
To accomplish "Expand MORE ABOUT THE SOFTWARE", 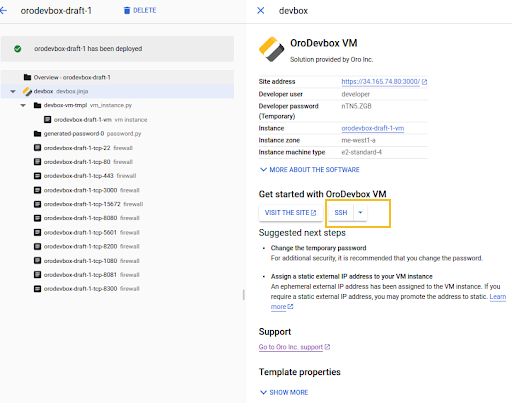I will pyautogui.click(x=310, y=170).
